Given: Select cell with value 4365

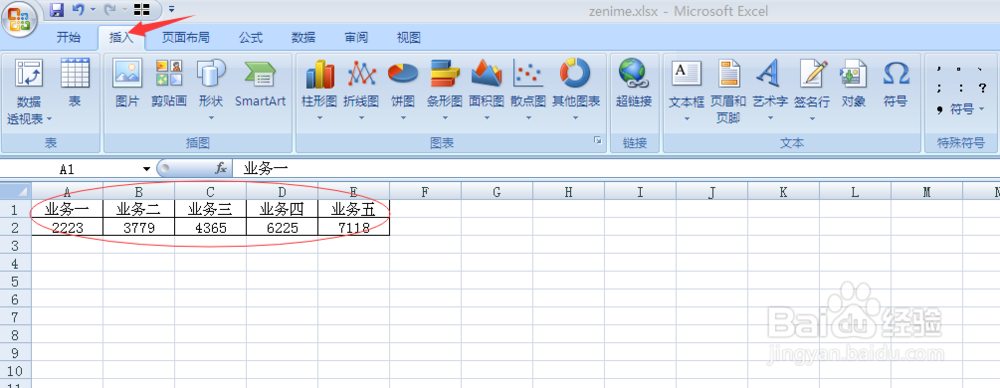Looking at the screenshot, I should (x=210, y=227).
